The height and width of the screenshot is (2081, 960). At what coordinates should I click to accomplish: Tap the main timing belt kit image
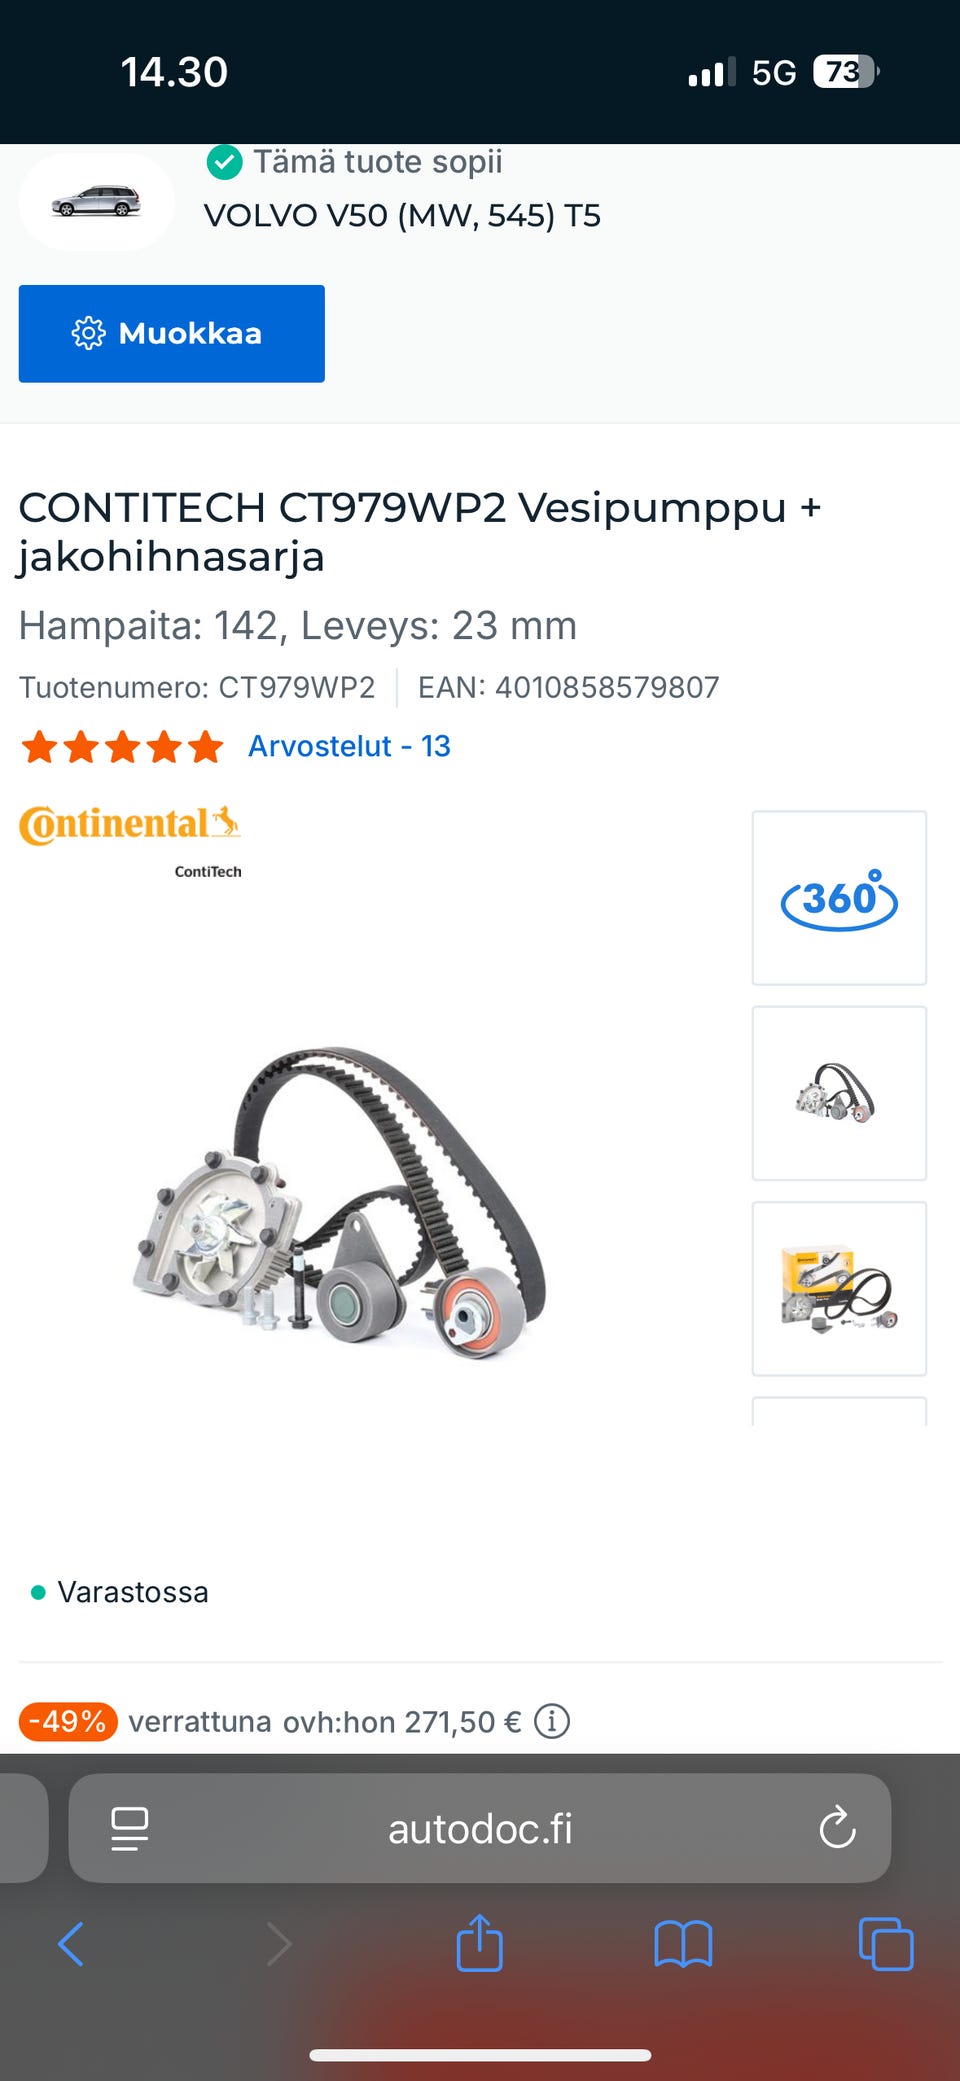340,1200
